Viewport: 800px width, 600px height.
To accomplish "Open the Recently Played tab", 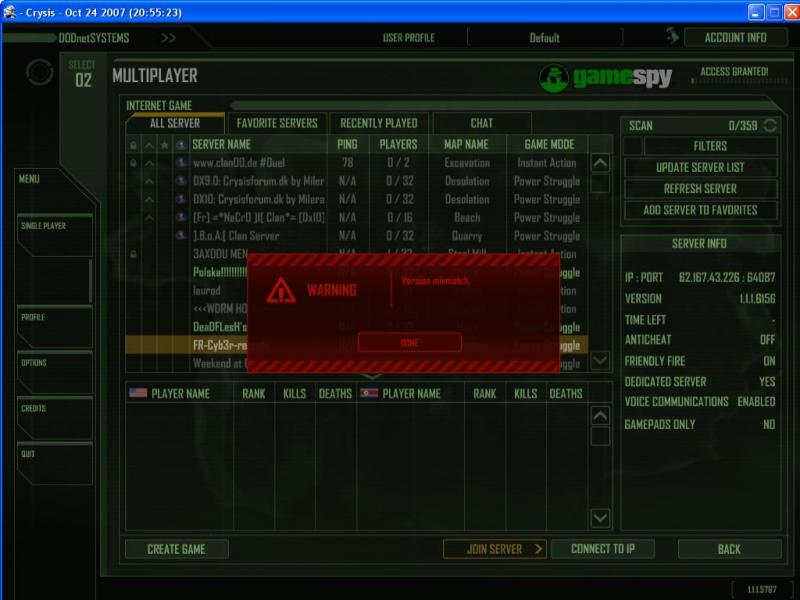I will [x=379, y=124].
